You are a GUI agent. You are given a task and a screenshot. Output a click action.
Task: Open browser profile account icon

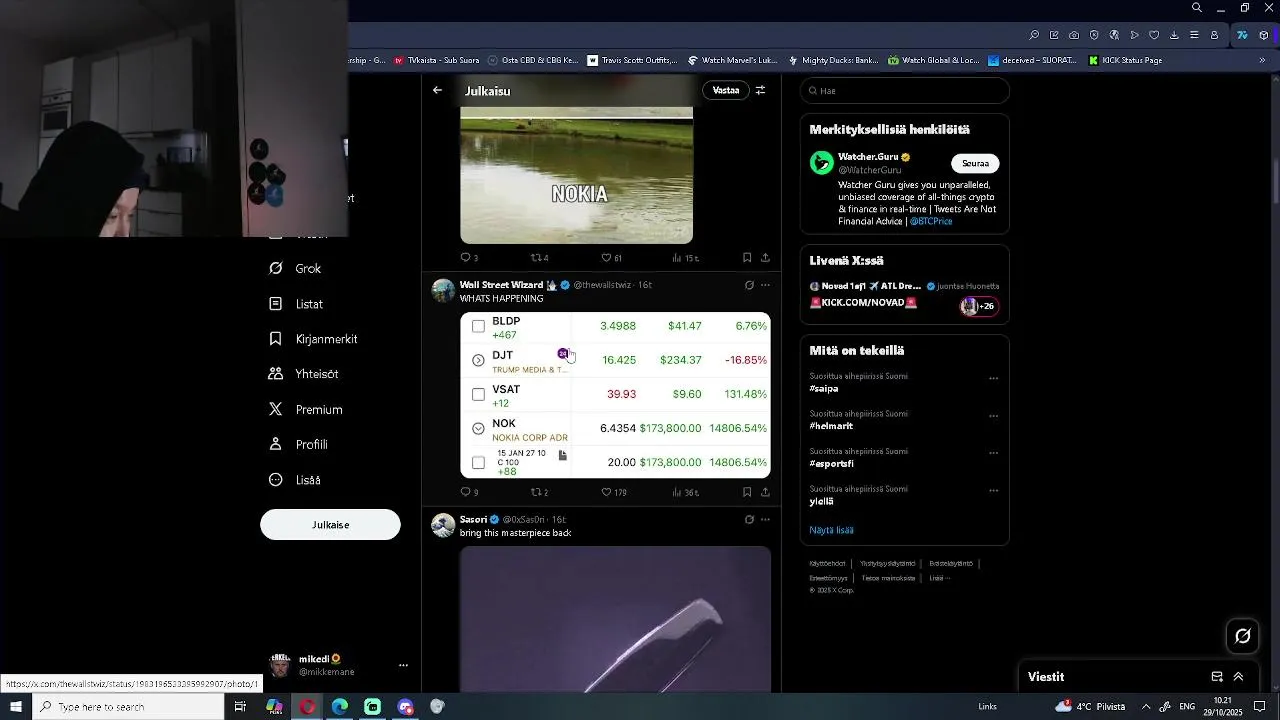[x=1214, y=35]
